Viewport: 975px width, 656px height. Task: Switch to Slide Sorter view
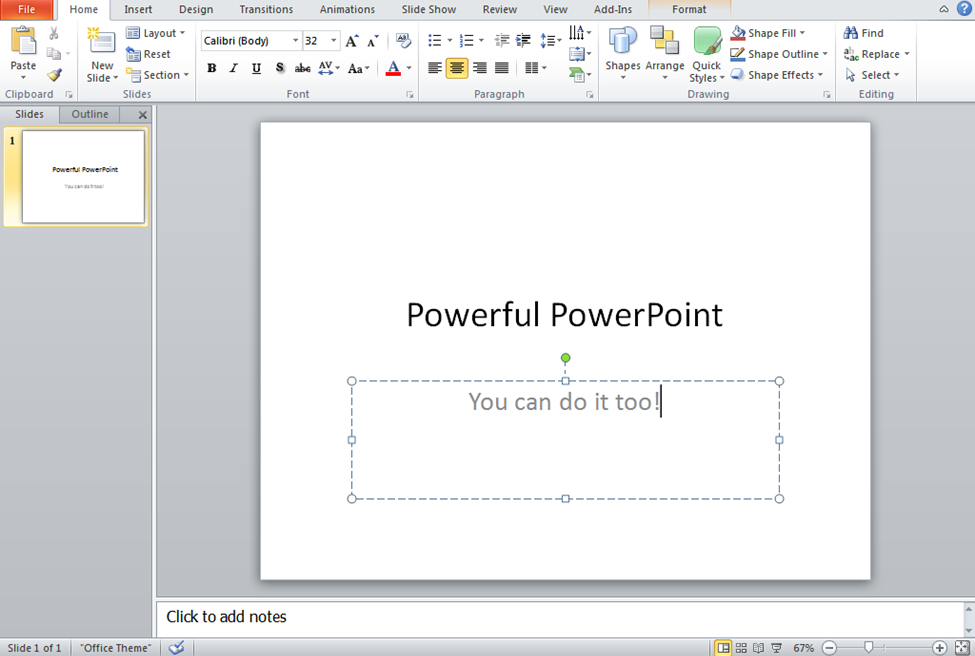(741, 647)
